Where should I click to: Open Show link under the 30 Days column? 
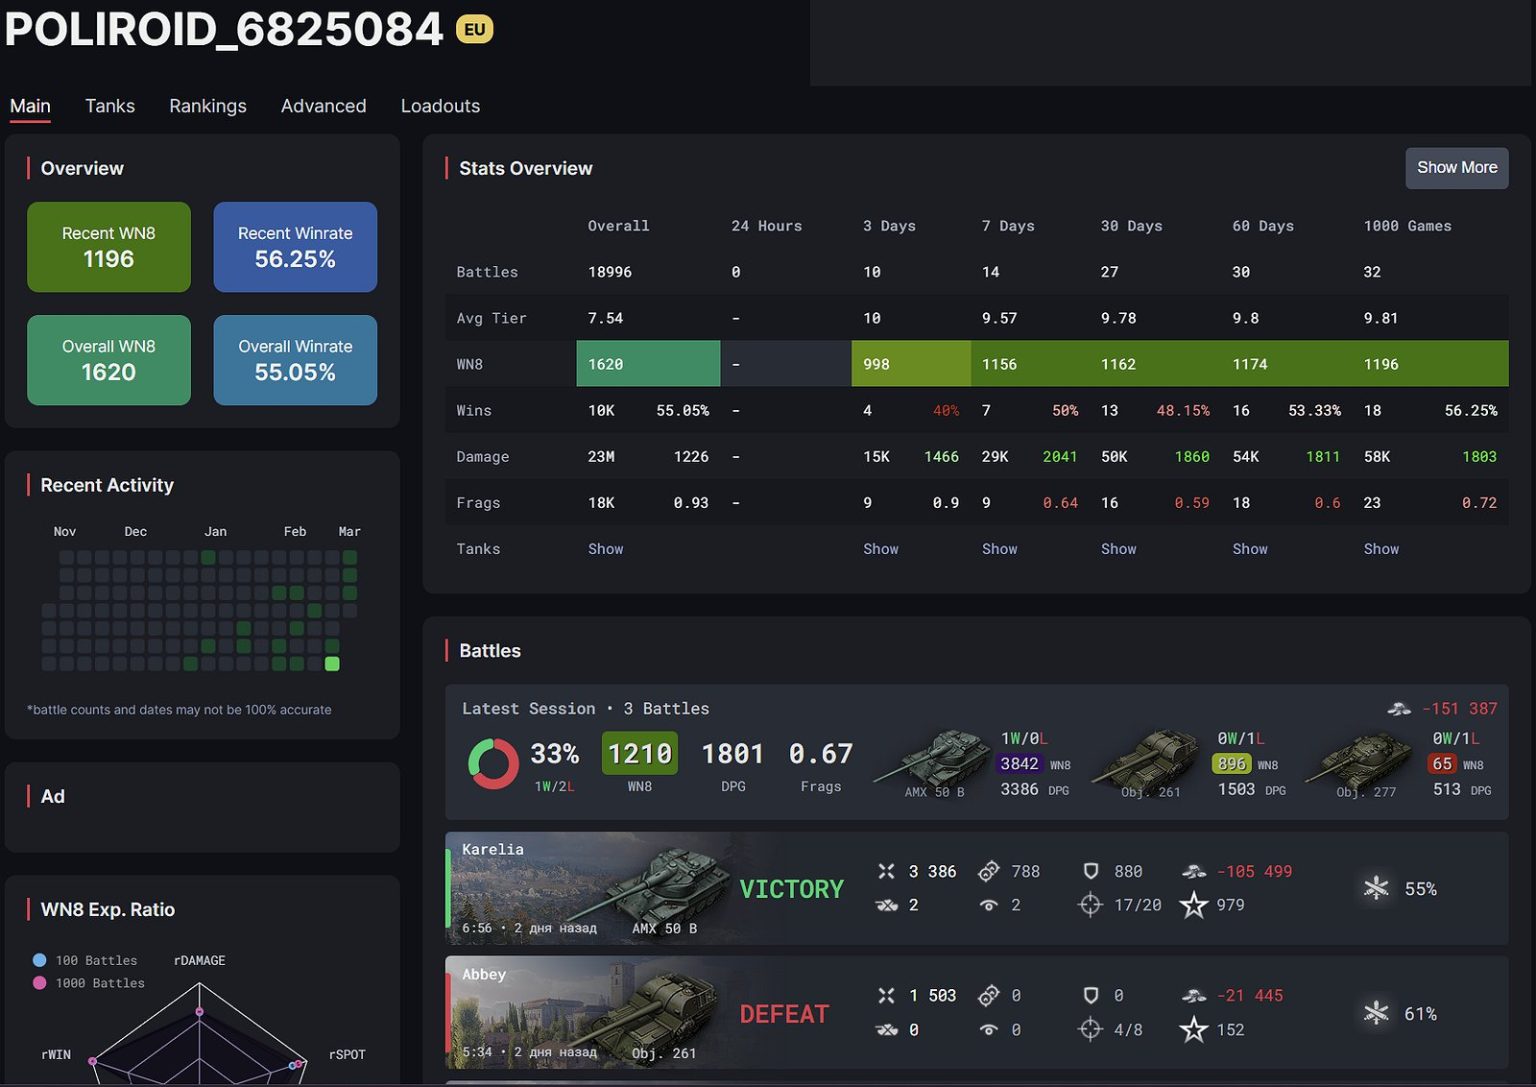pyautogui.click(x=1118, y=548)
